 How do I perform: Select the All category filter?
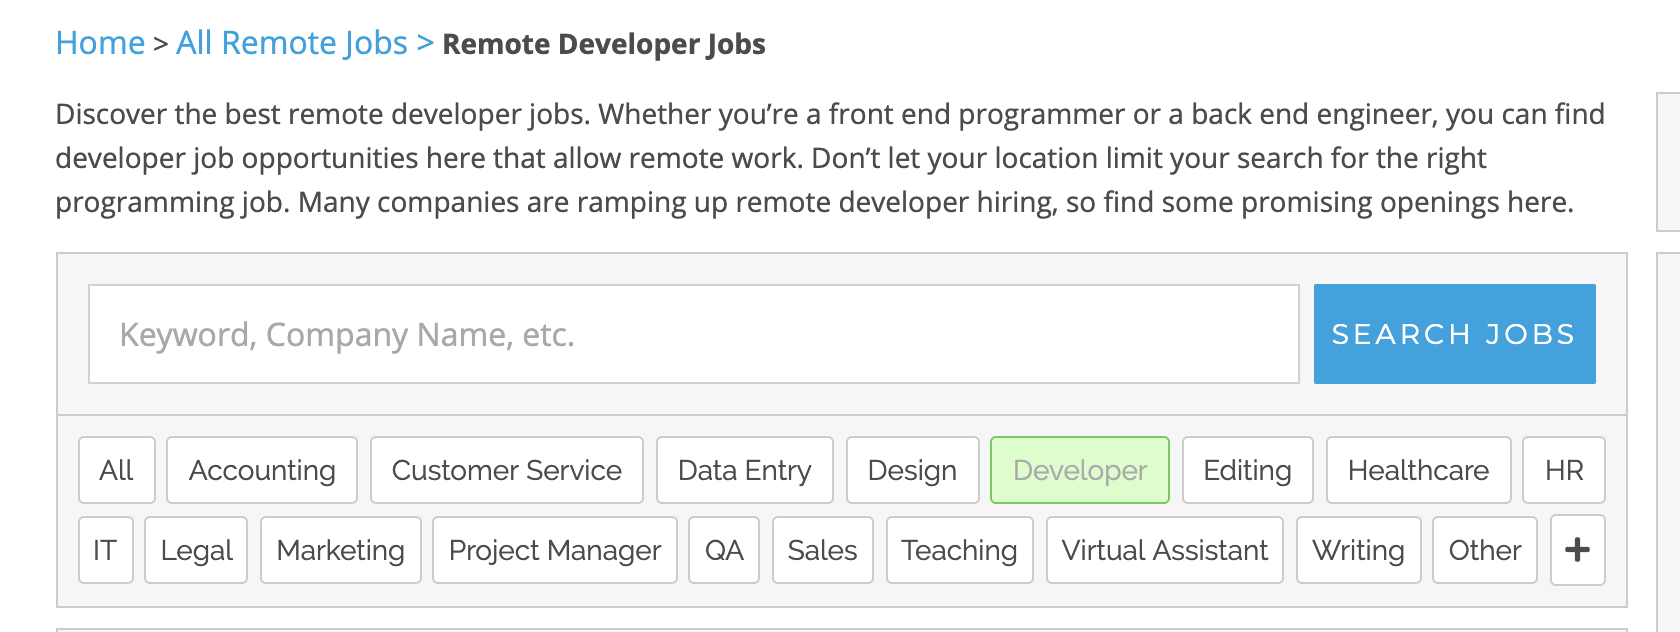117,470
